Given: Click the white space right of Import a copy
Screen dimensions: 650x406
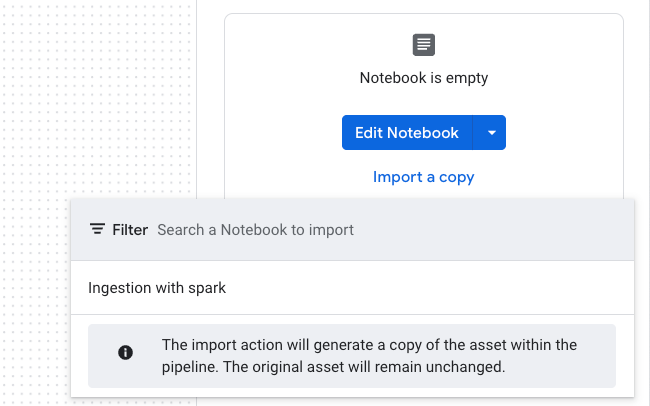Looking at the screenshot, I should 550,177.
